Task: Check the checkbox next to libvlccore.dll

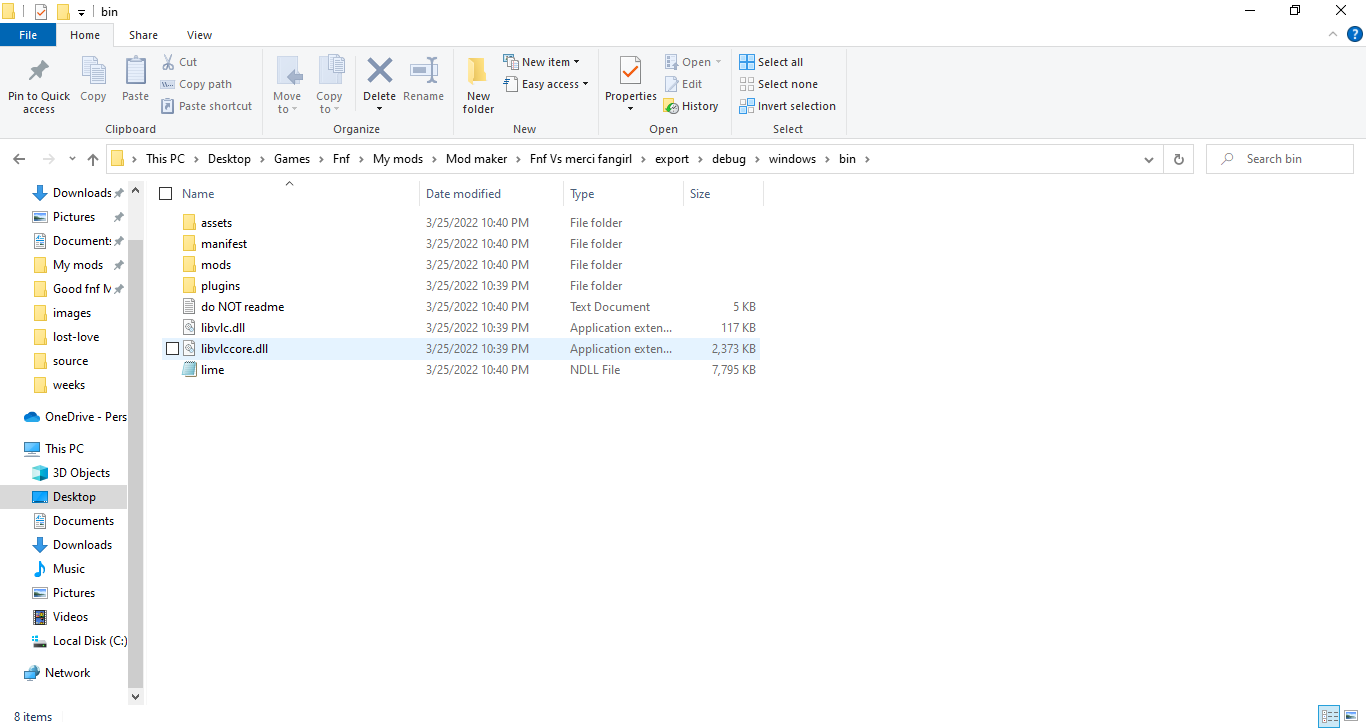Action: point(172,348)
